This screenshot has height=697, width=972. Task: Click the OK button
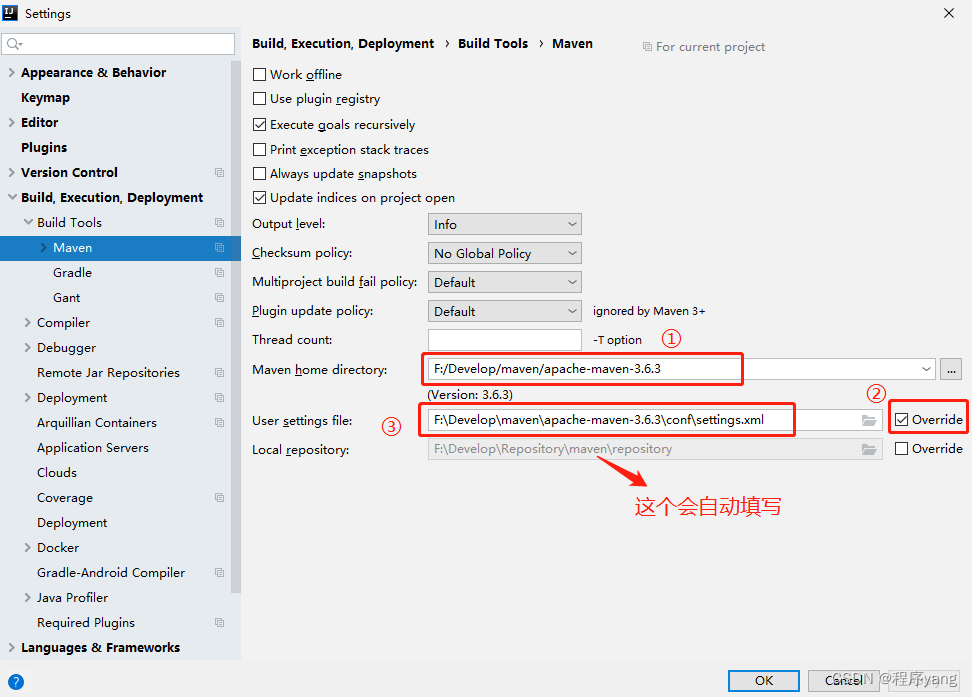coord(763,680)
